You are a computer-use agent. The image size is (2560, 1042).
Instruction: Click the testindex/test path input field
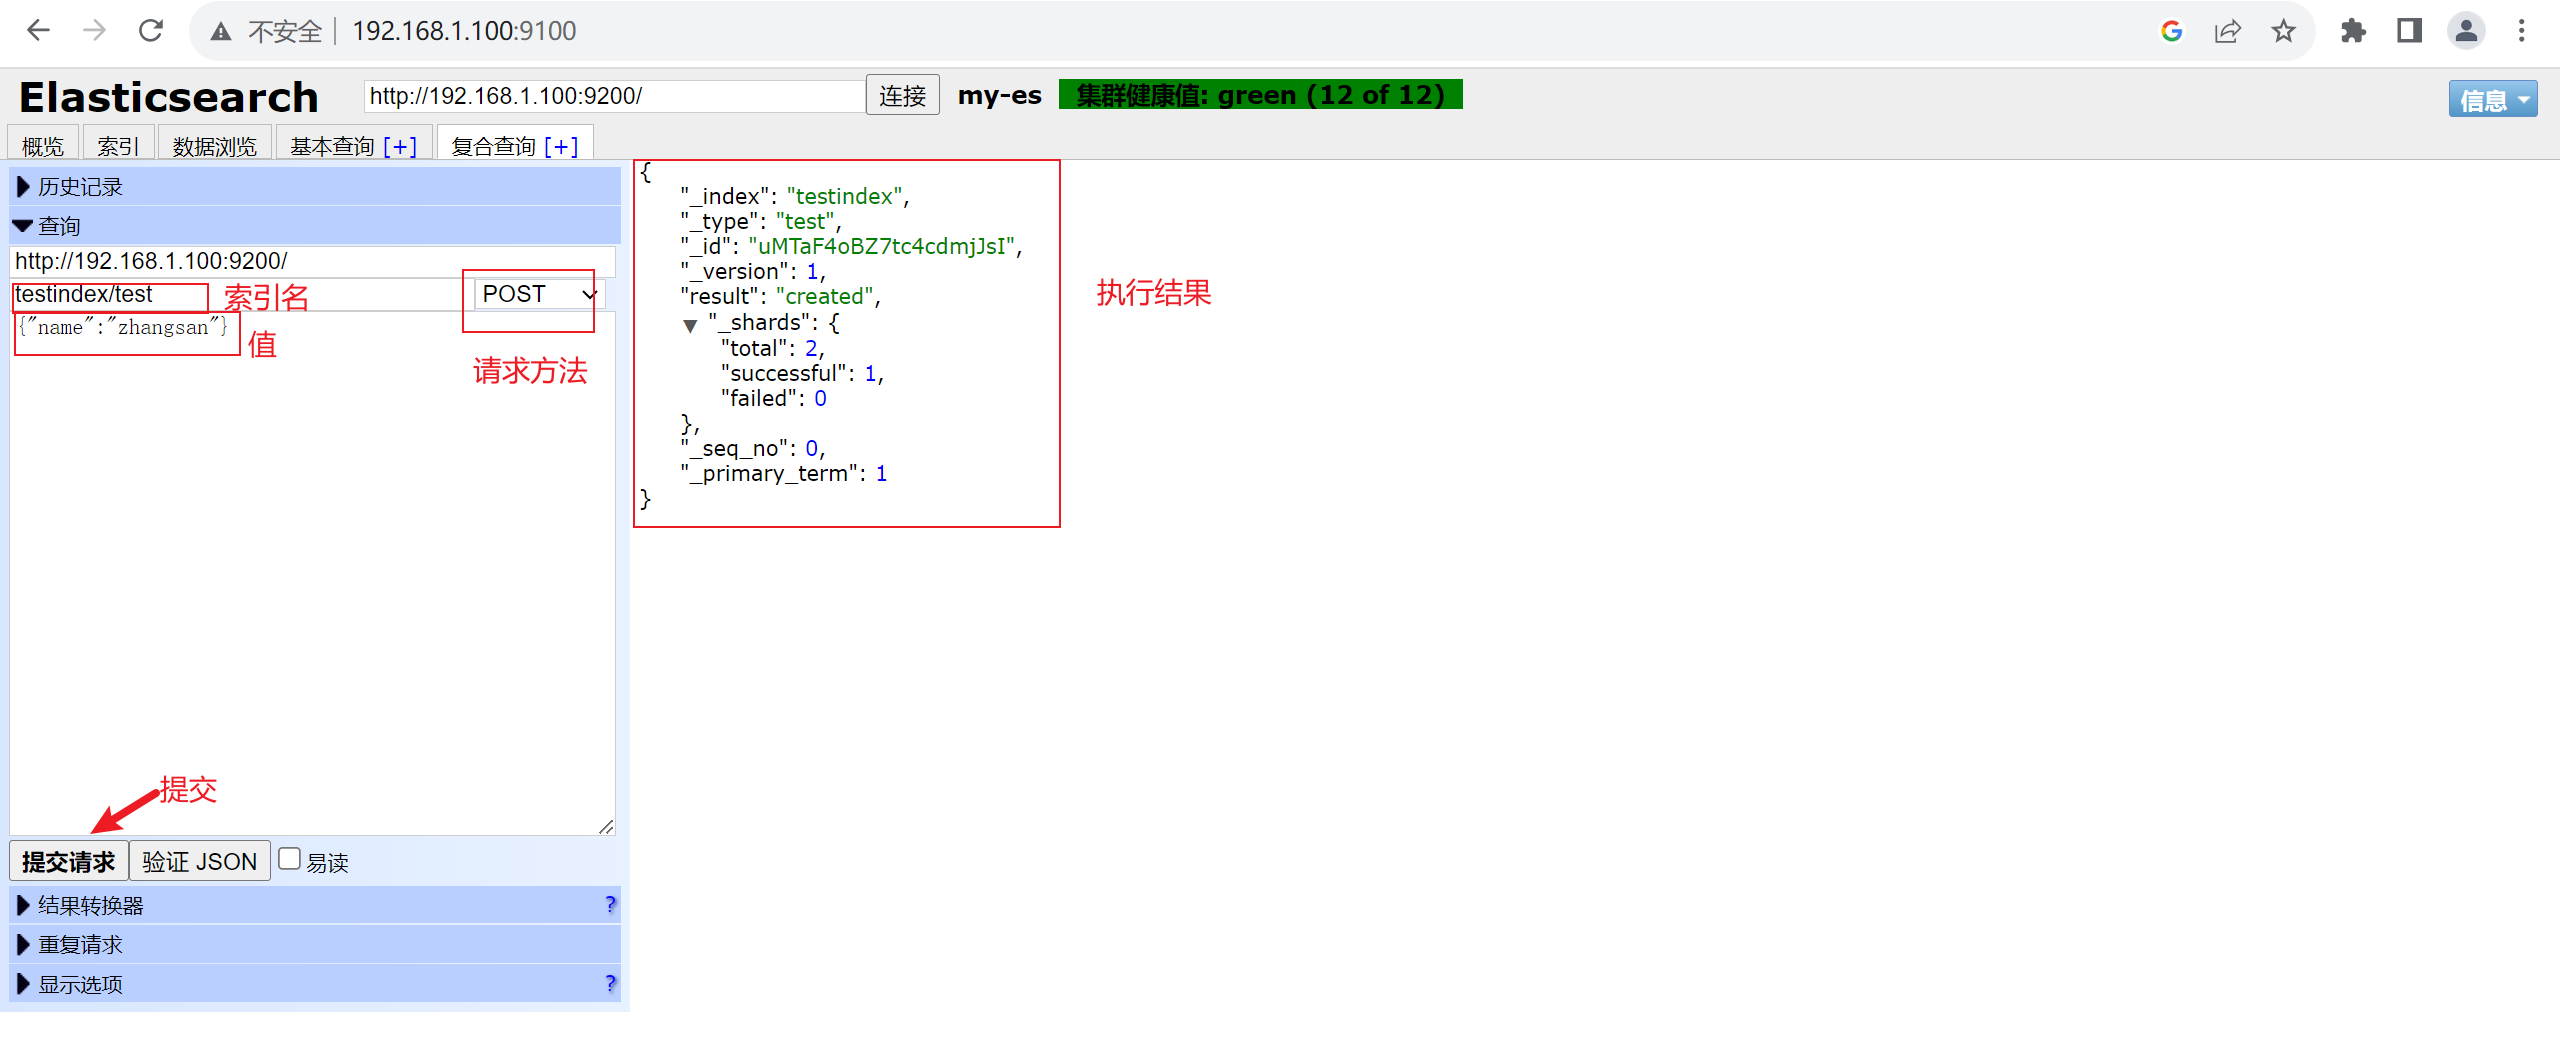(240, 294)
